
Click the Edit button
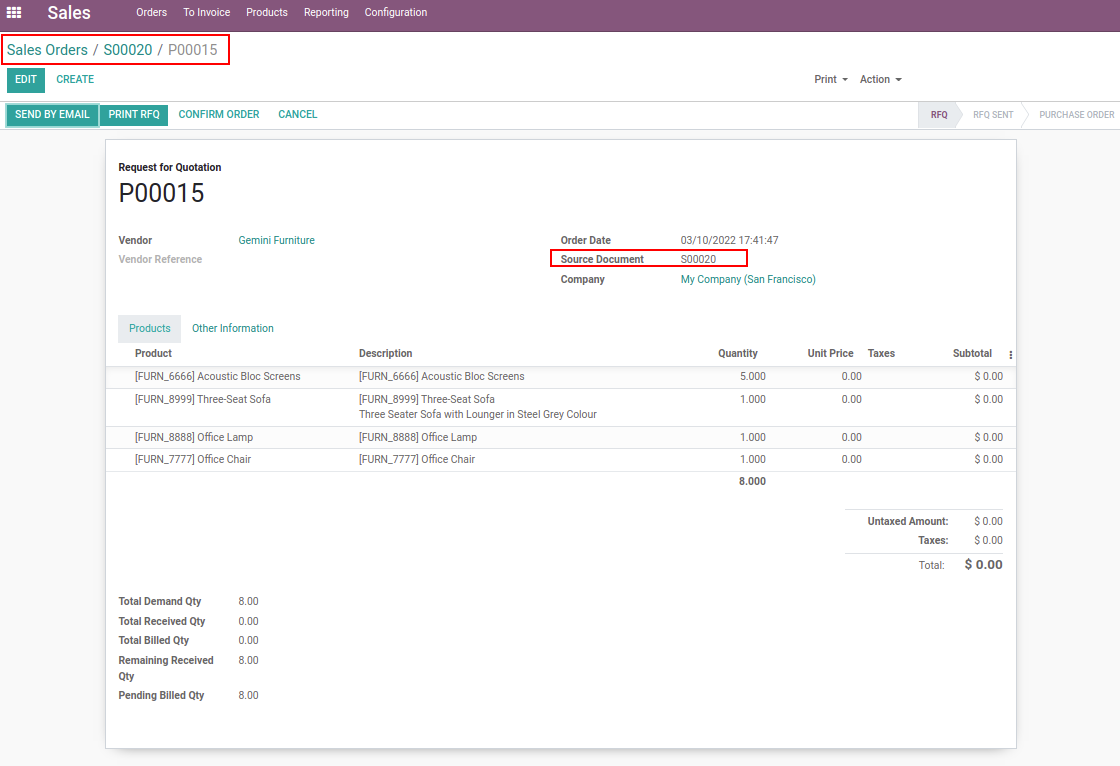click(26, 80)
